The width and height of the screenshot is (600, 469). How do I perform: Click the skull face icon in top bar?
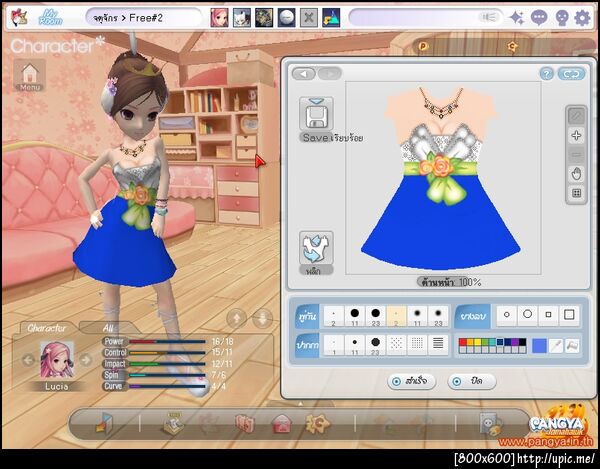[562, 18]
